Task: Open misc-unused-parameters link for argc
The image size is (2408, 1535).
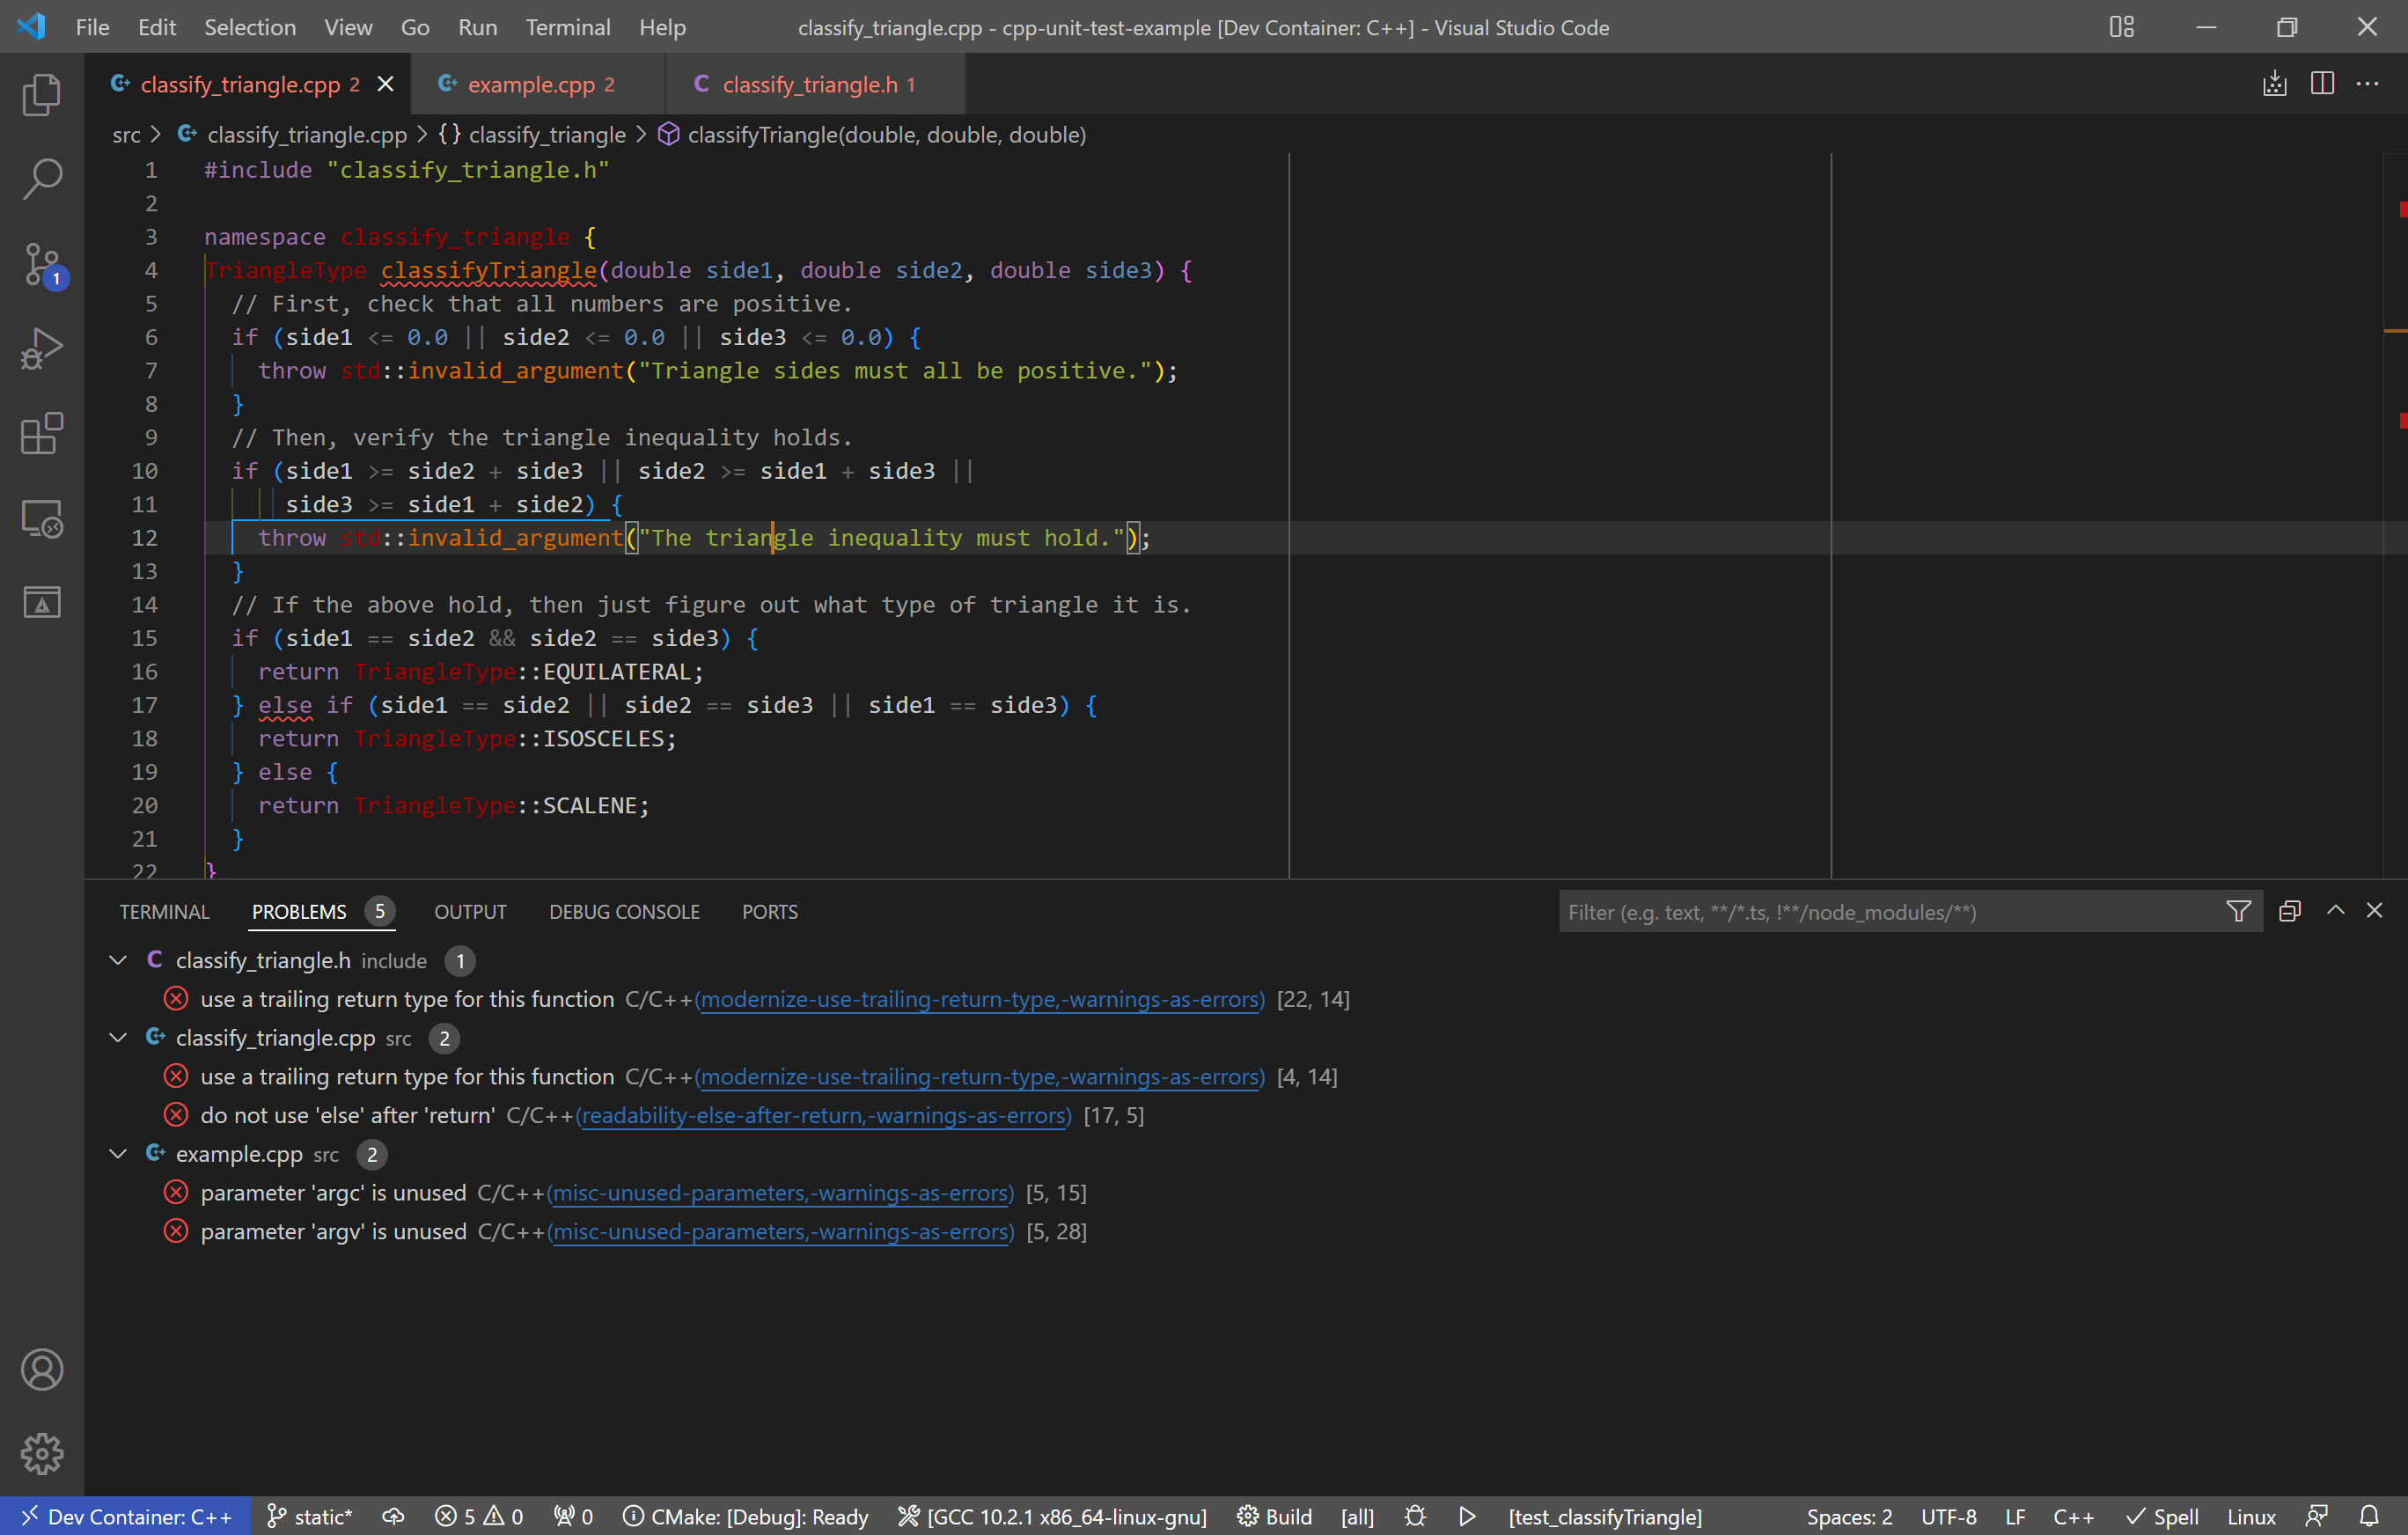Action: tap(780, 1192)
